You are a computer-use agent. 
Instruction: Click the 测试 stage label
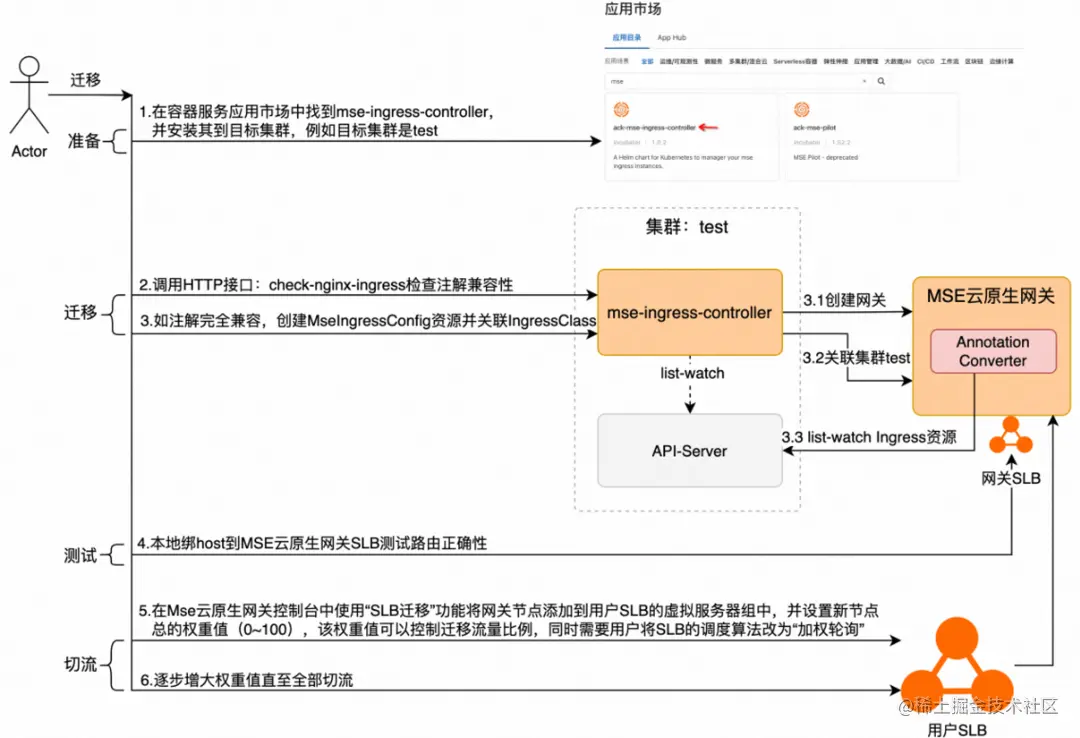(81, 555)
